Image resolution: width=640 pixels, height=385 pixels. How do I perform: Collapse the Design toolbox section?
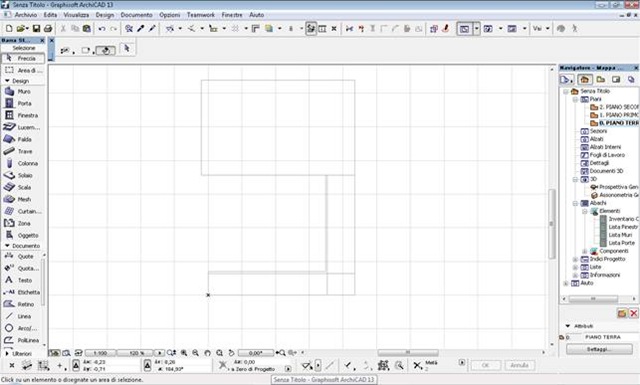(7, 81)
